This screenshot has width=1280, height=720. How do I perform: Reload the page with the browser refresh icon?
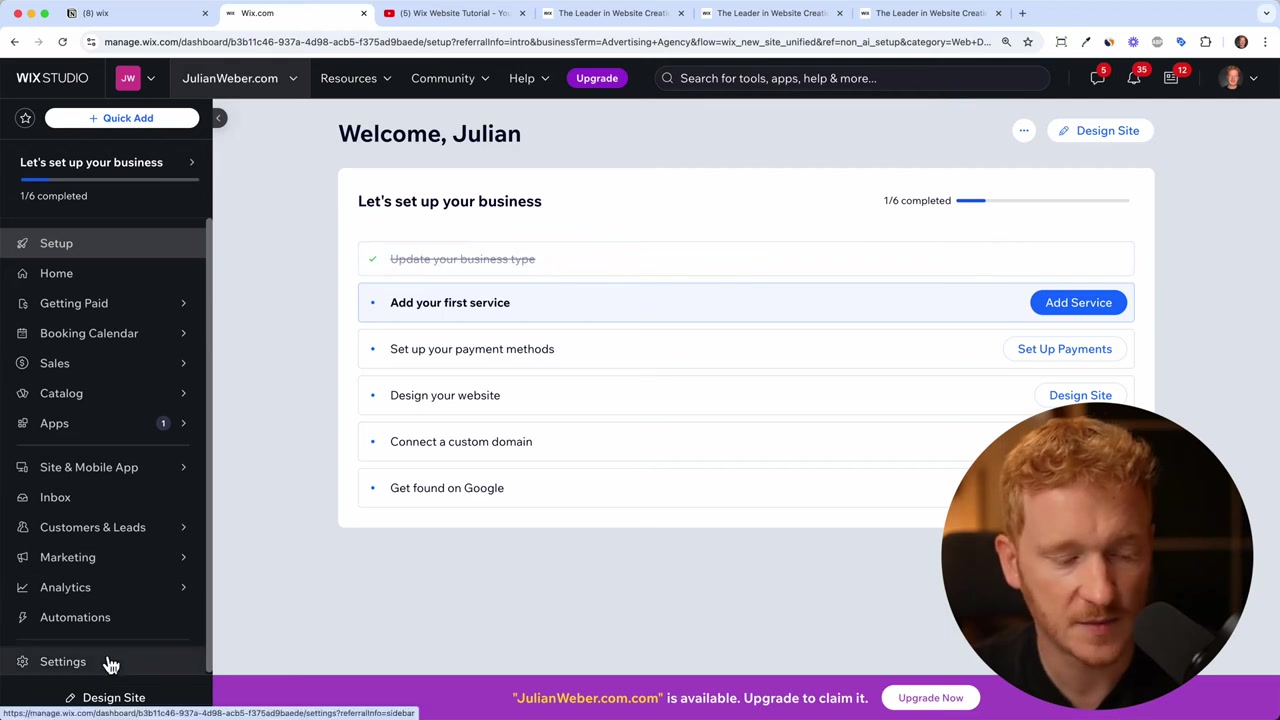(x=62, y=42)
